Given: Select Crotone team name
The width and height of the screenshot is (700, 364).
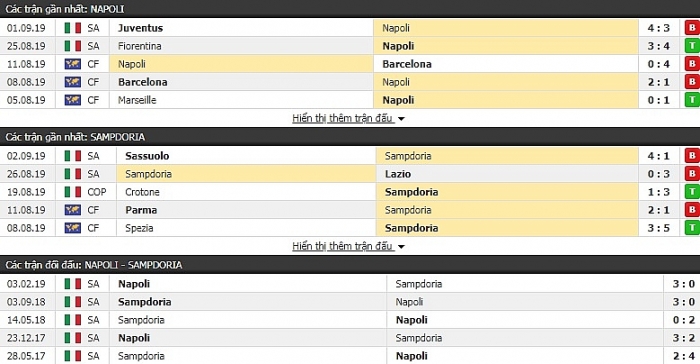Looking at the screenshot, I should (142, 192).
